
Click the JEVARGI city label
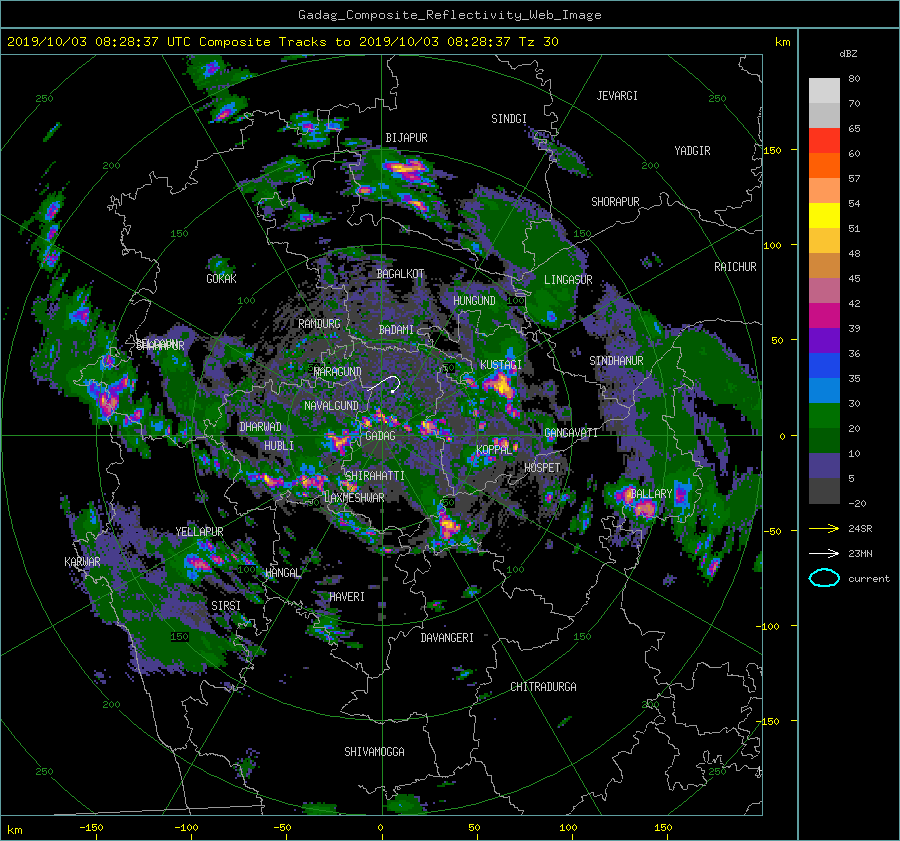[x=617, y=96]
